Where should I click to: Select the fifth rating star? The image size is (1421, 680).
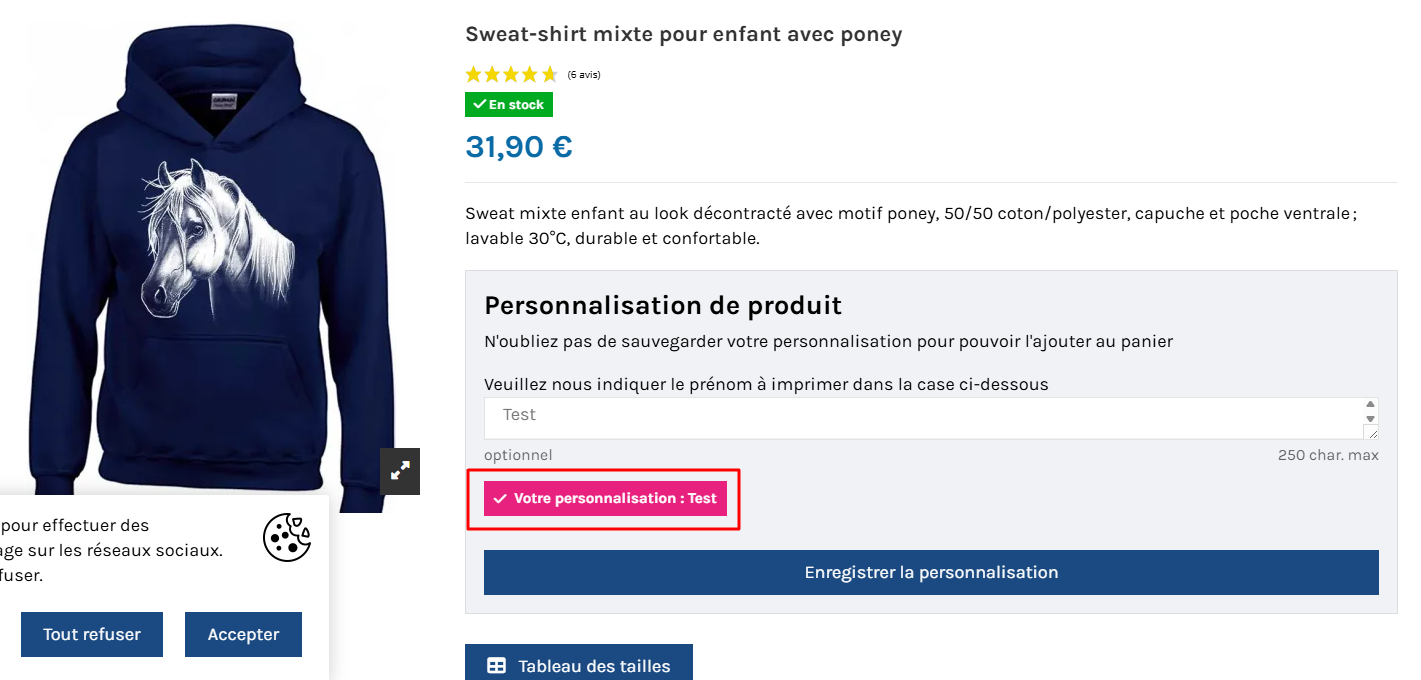coord(549,74)
